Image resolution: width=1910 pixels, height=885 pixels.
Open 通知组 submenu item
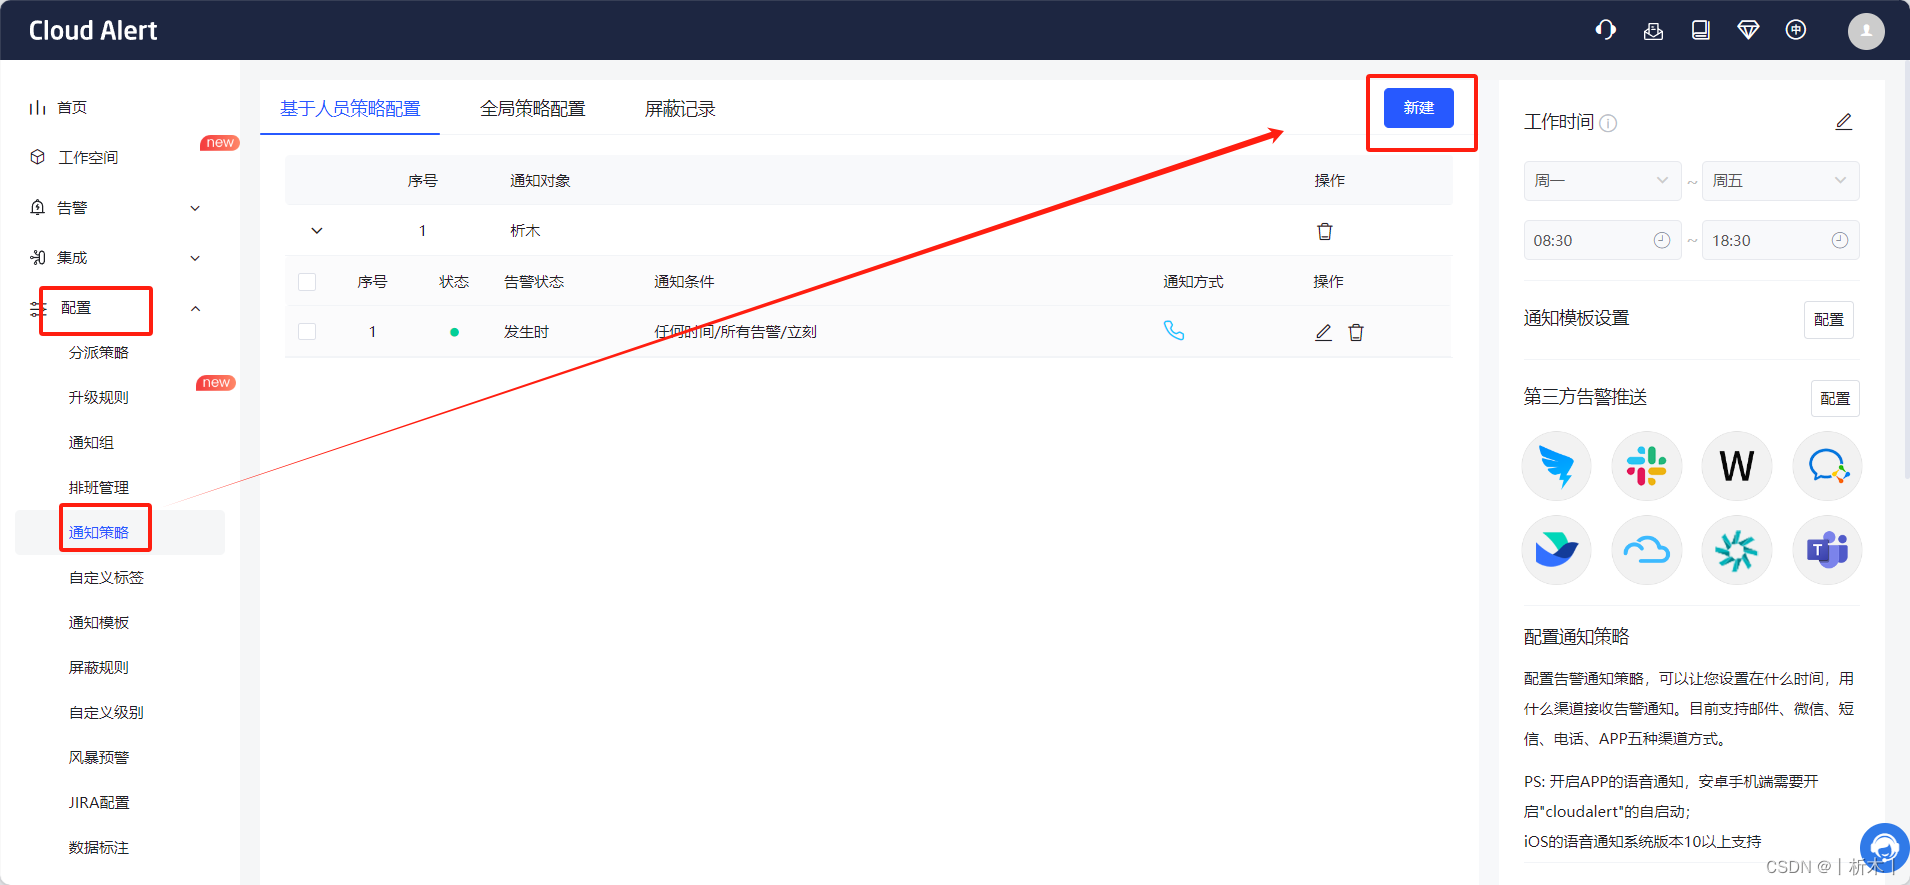click(91, 442)
